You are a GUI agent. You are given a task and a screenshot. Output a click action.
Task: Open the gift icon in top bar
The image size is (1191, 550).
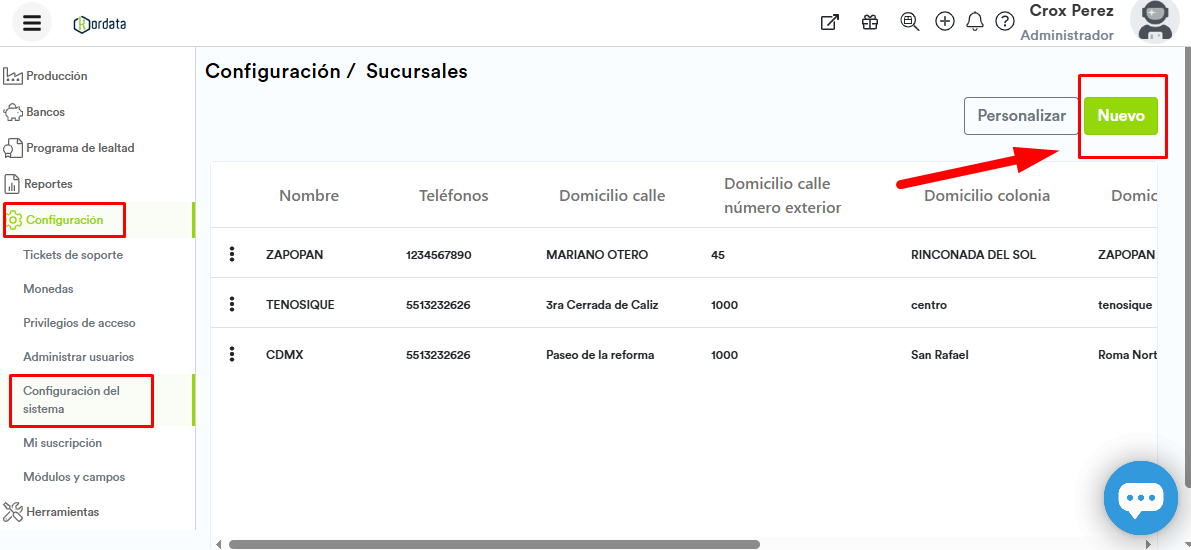(x=869, y=22)
